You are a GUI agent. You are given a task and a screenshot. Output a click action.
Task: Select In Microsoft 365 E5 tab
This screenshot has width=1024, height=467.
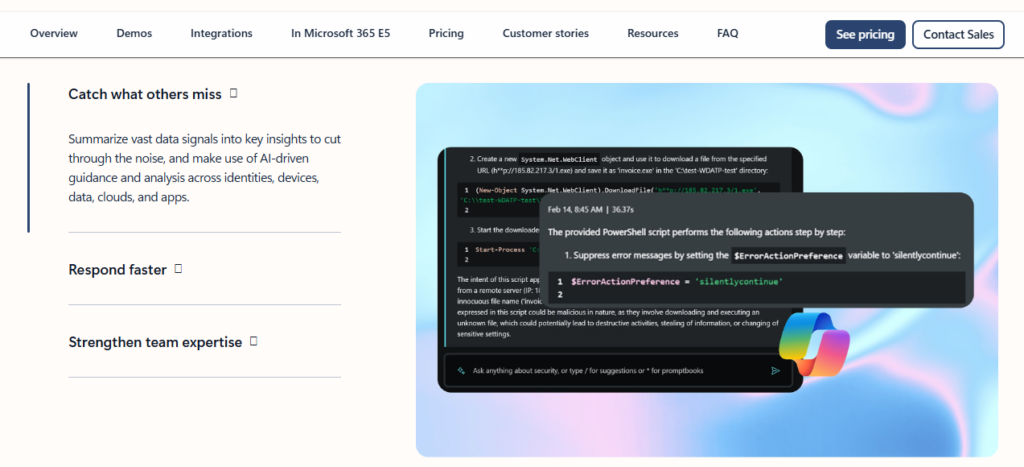(x=340, y=33)
